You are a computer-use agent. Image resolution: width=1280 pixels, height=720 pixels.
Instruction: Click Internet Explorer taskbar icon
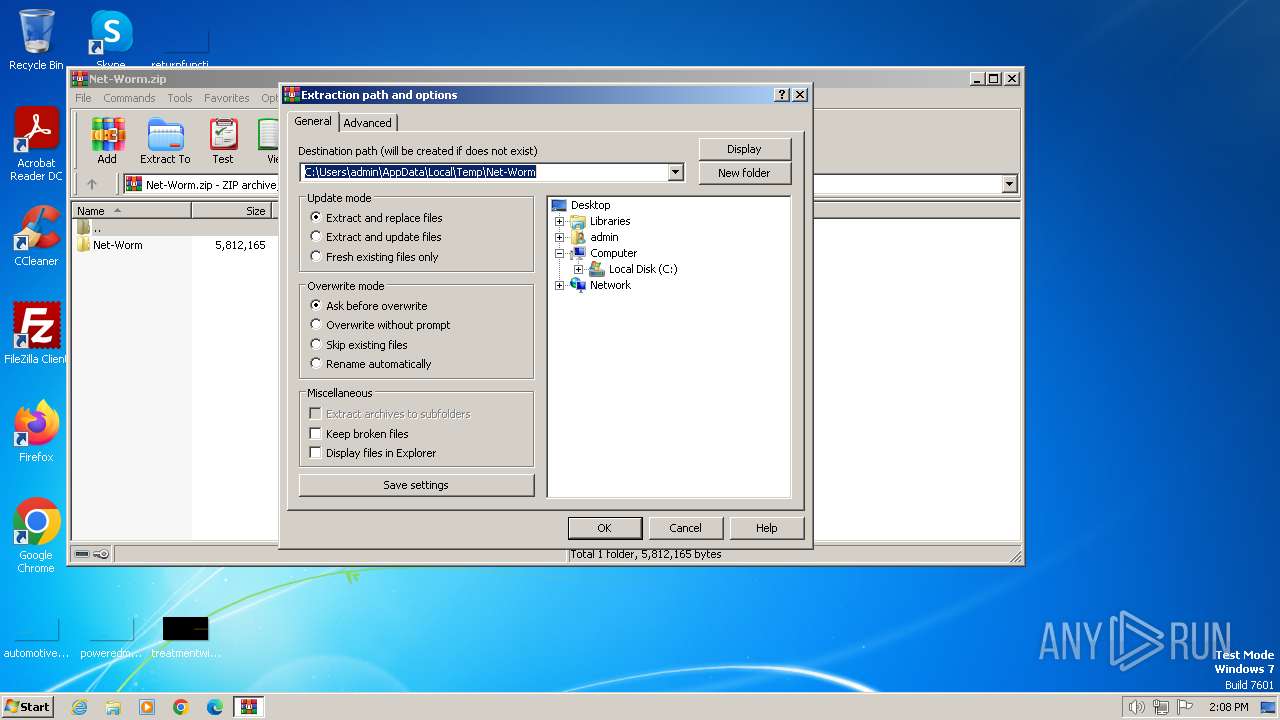[79, 707]
